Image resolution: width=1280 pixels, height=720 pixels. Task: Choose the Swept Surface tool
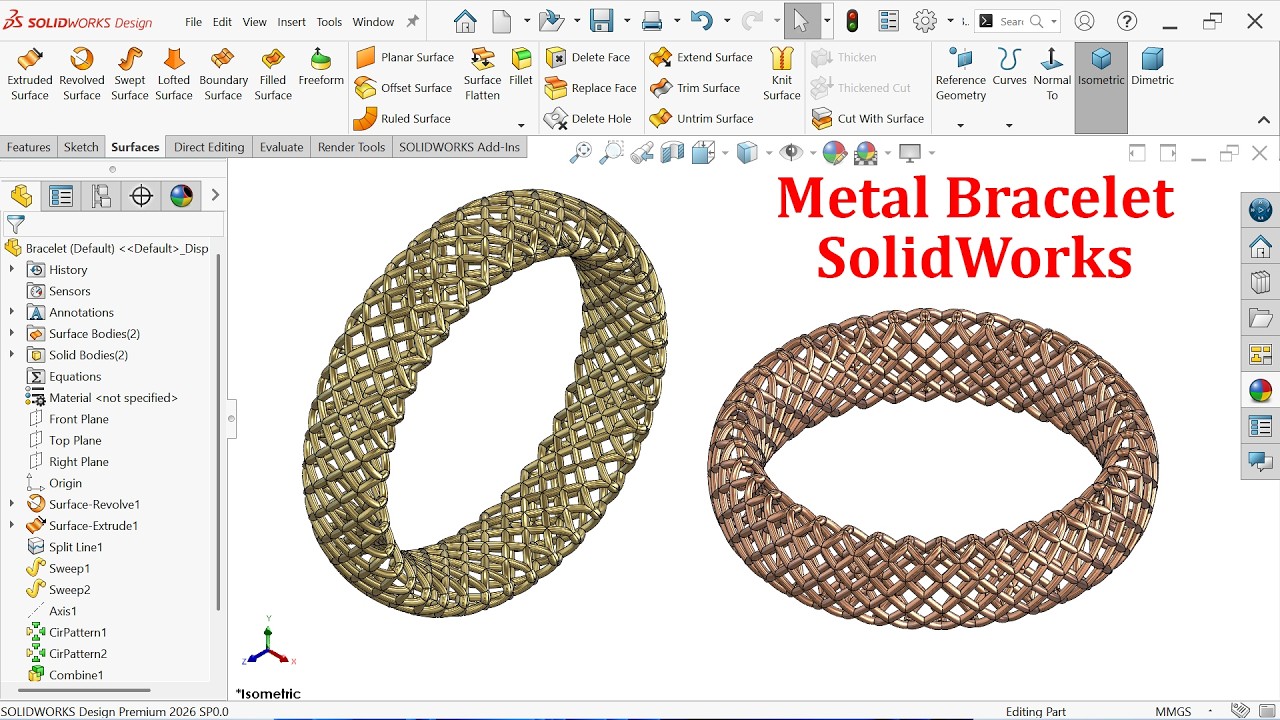[130, 75]
